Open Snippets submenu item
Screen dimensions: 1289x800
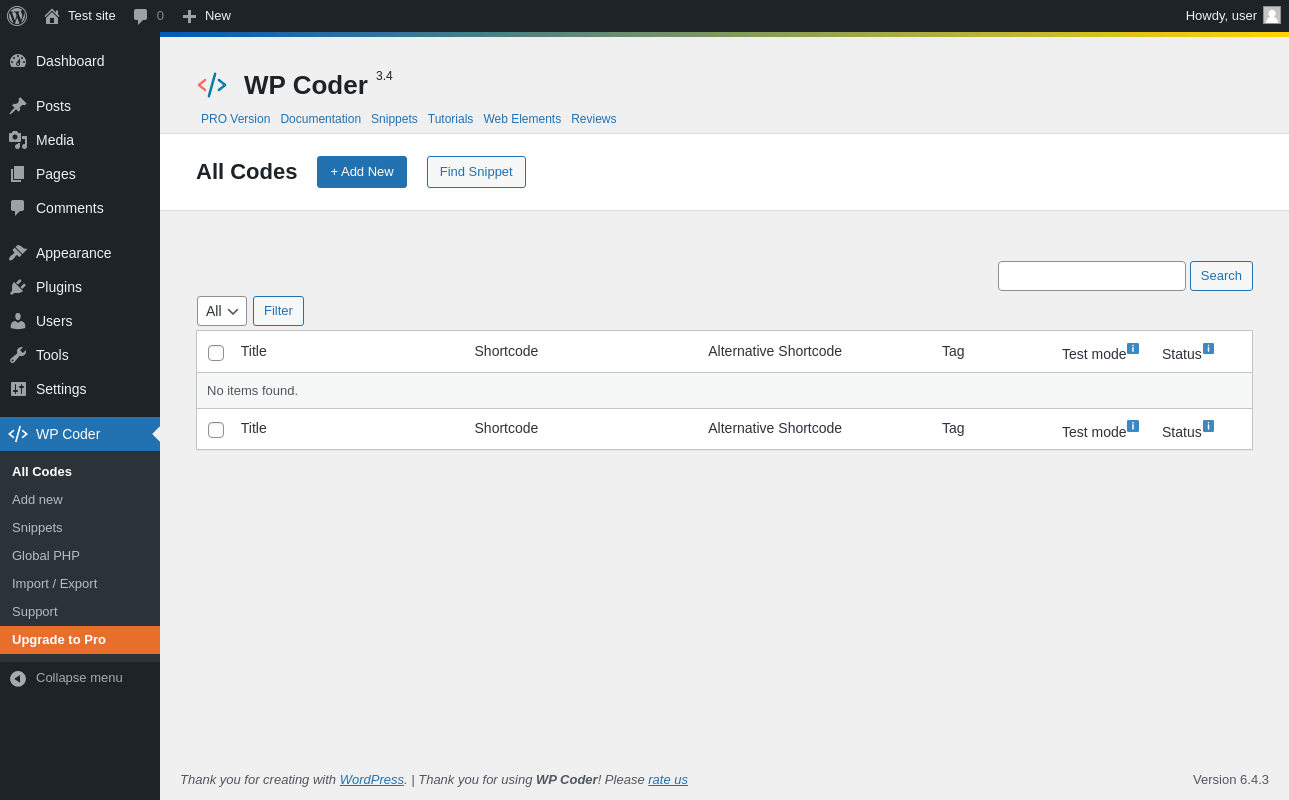37,528
